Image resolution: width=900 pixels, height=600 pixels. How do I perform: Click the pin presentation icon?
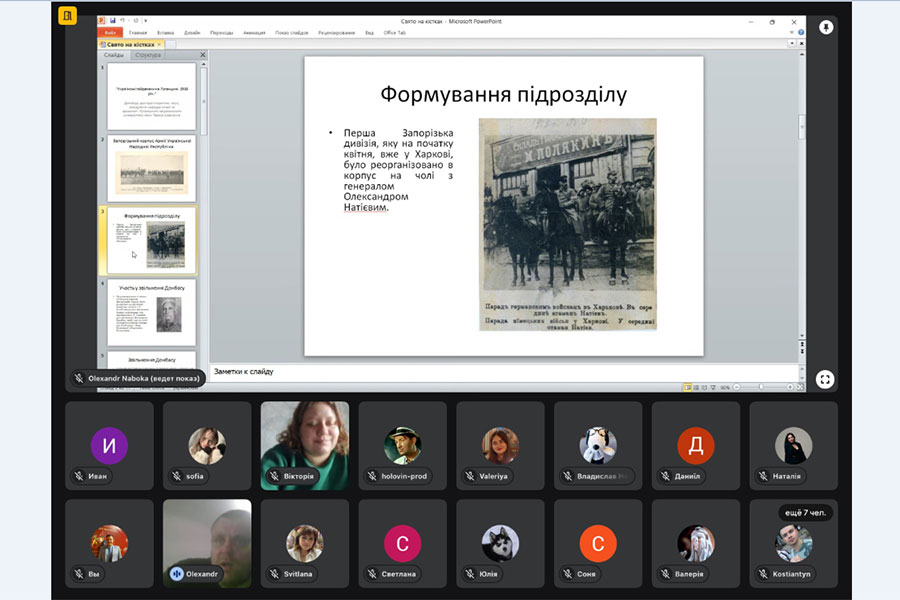(826, 27)
